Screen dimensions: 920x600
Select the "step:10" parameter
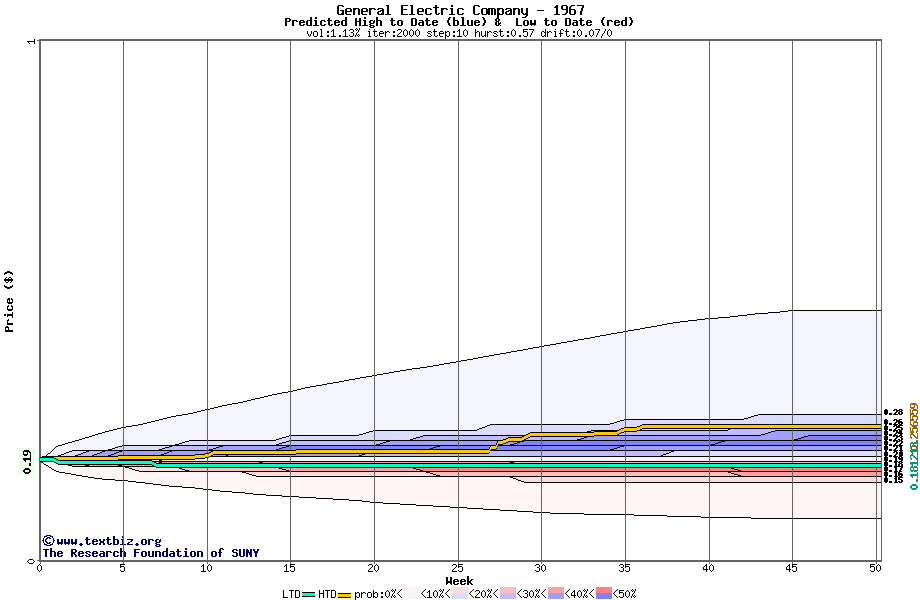coord(448,33)
